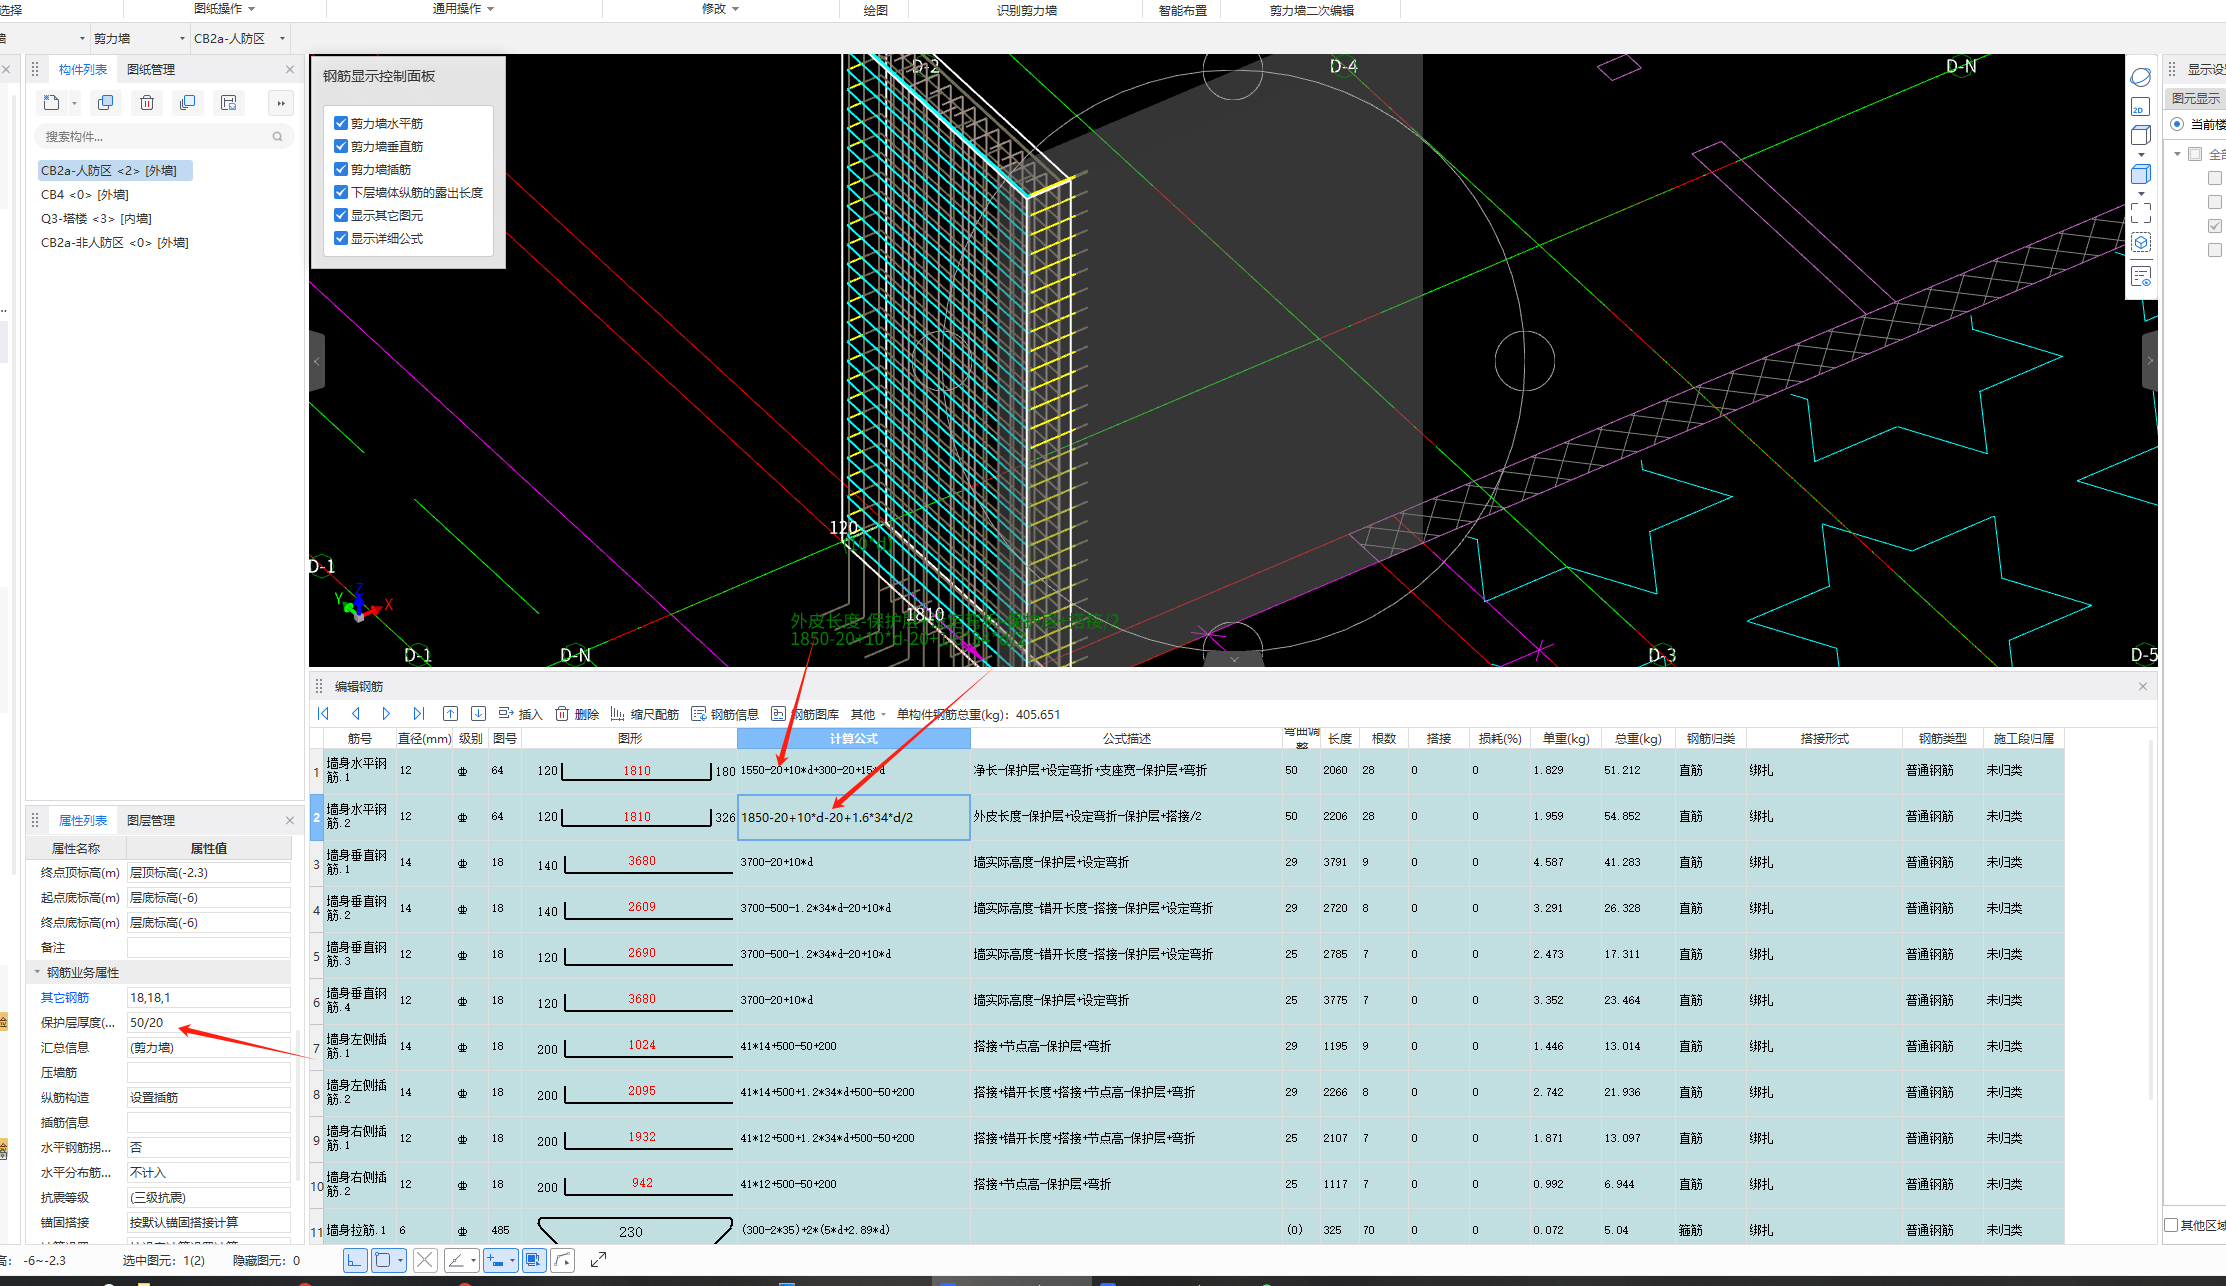Click 钢筋图库 button
The width and height of the screenshot is (2226, 1286).
tap(805, 714)
